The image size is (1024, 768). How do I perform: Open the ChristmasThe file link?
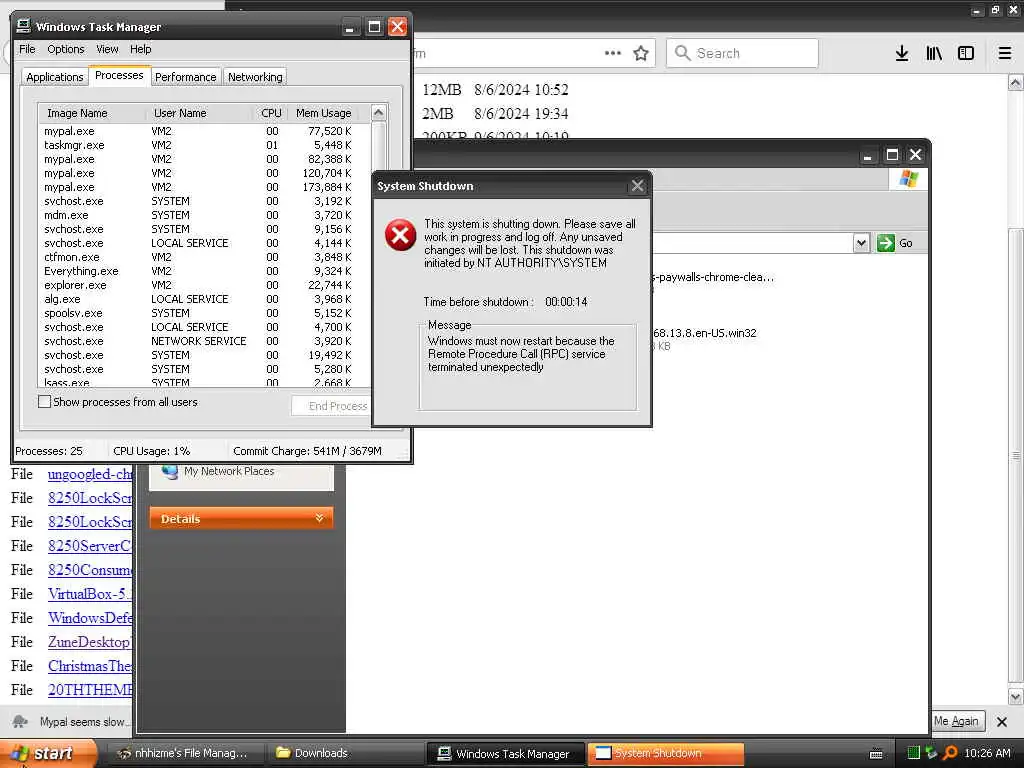coord(89,666)
